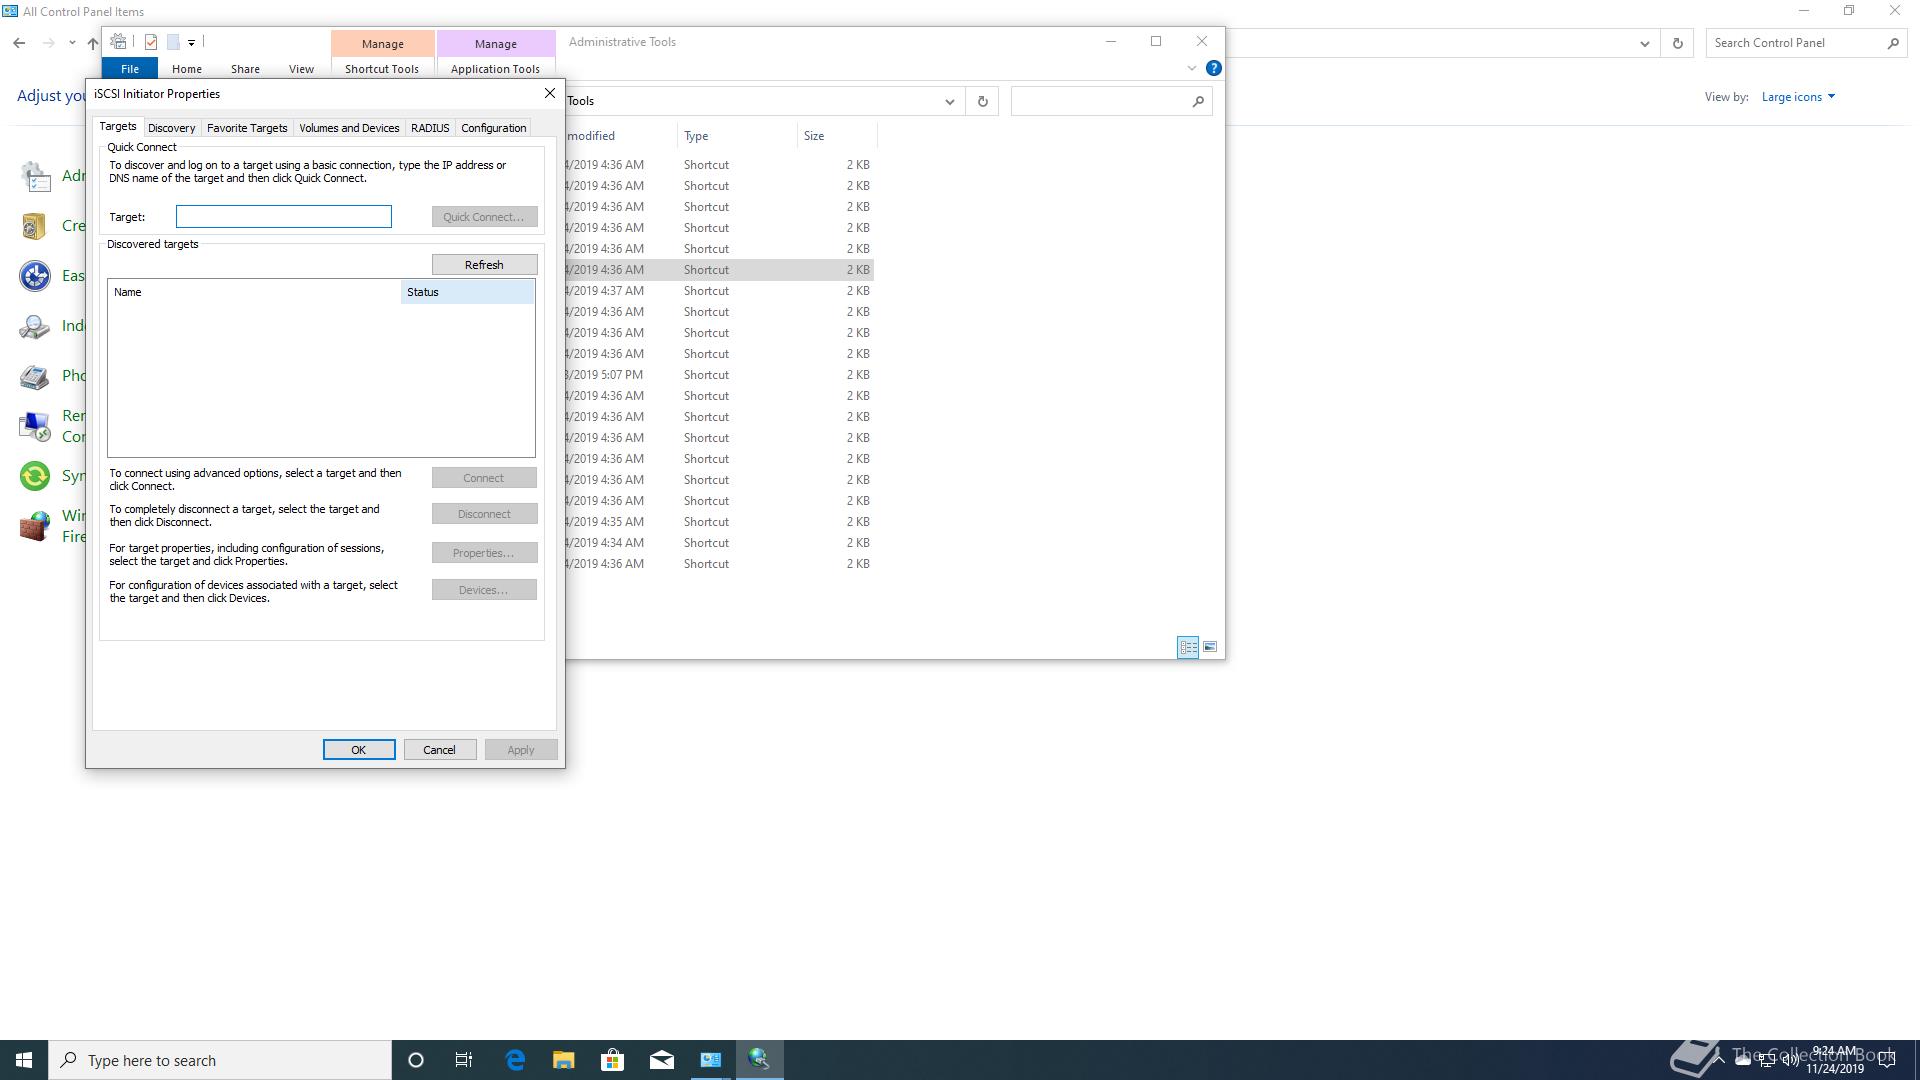Click the Target address input field

click(284, 217)
